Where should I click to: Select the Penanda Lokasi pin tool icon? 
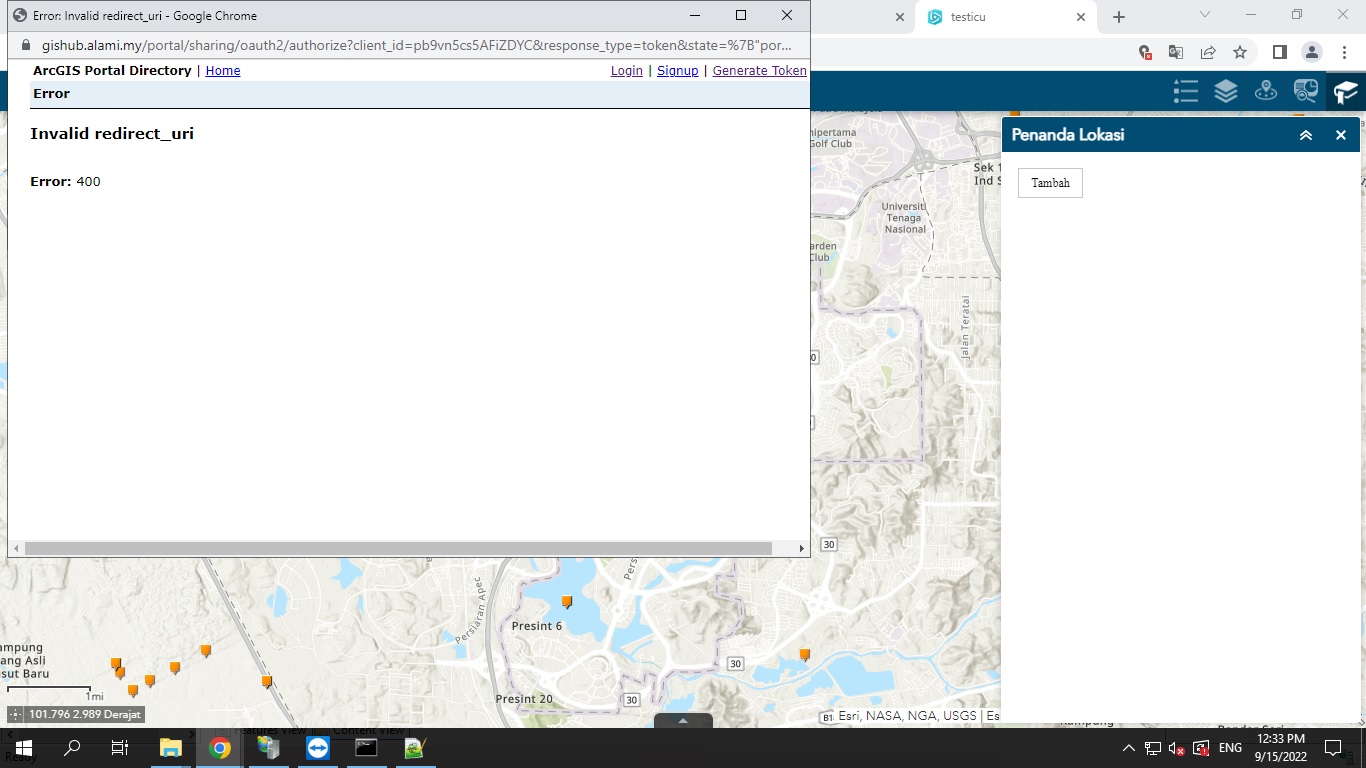coord(1266,91)
